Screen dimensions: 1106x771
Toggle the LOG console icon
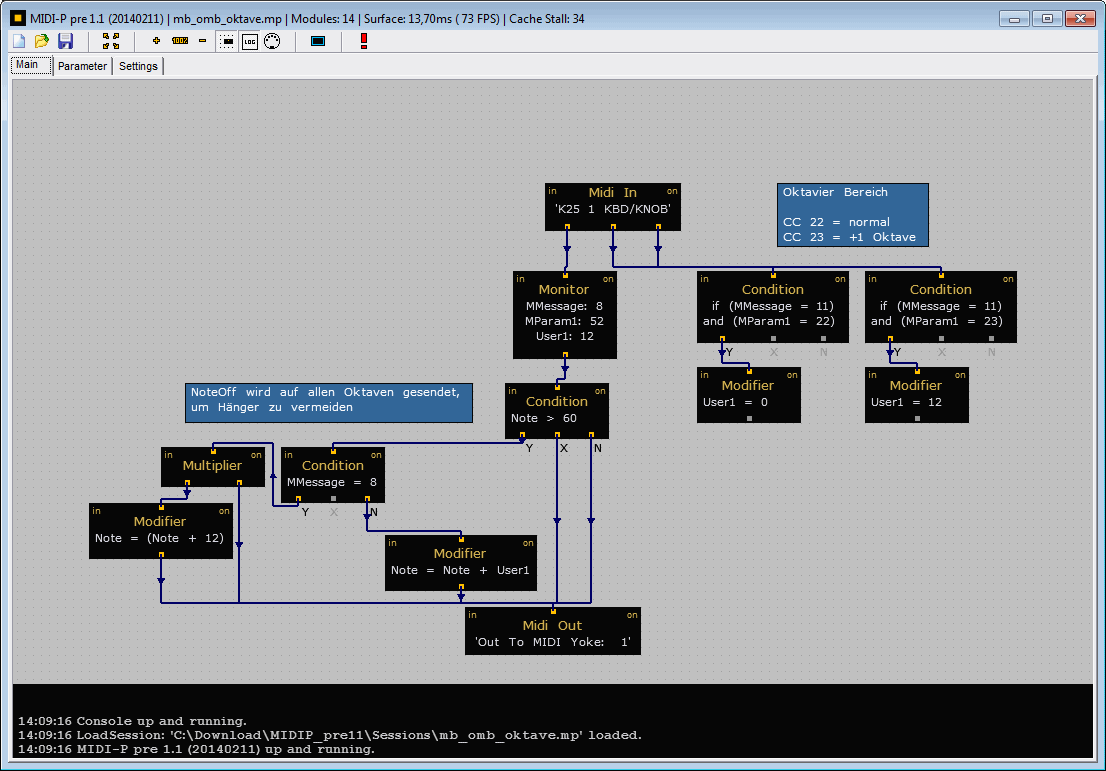[250, 42]
